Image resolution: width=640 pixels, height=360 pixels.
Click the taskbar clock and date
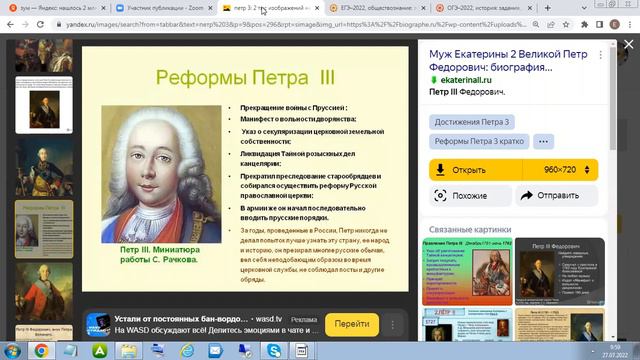point(614,351)
